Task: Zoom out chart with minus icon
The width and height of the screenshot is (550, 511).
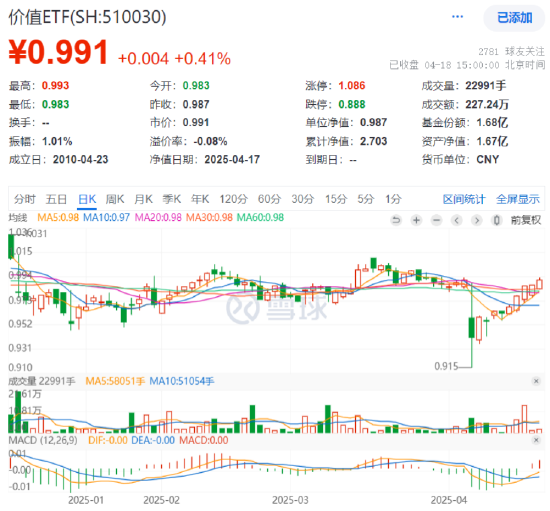Action: click(x=436, y=220)
